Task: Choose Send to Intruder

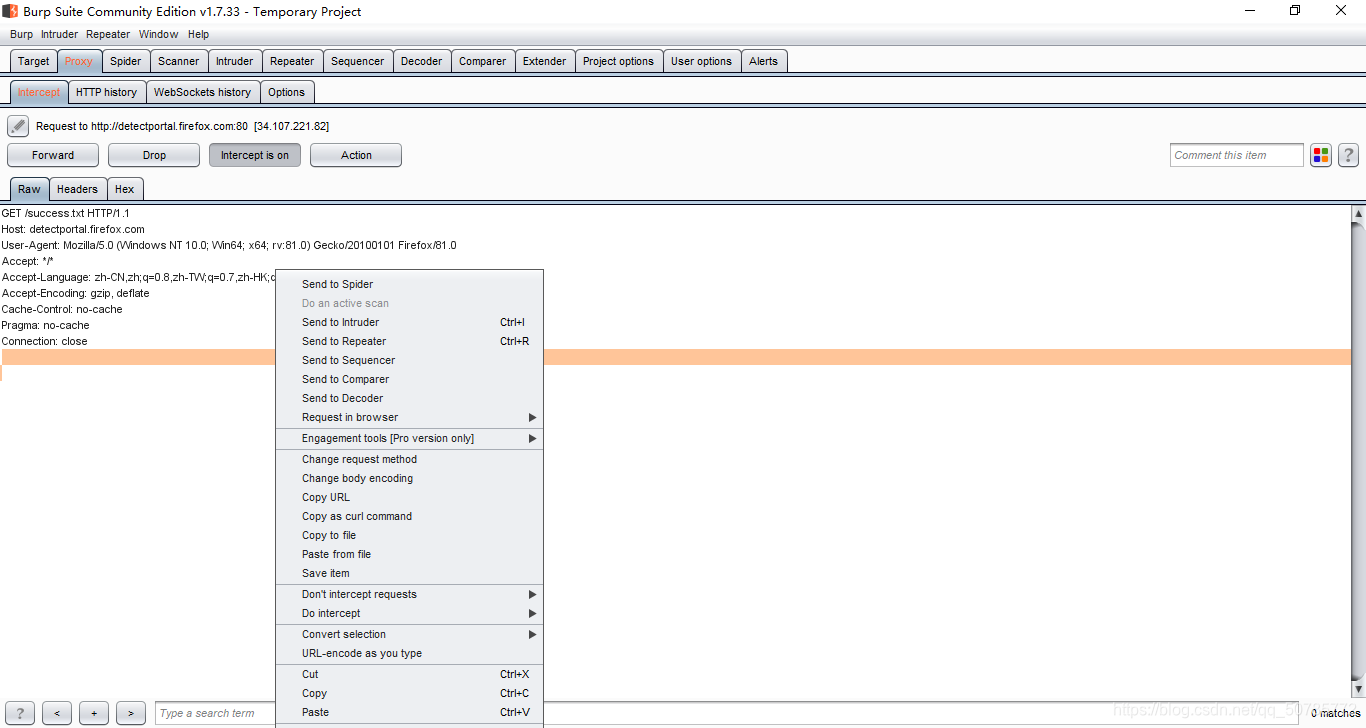Action: [409, 322]
